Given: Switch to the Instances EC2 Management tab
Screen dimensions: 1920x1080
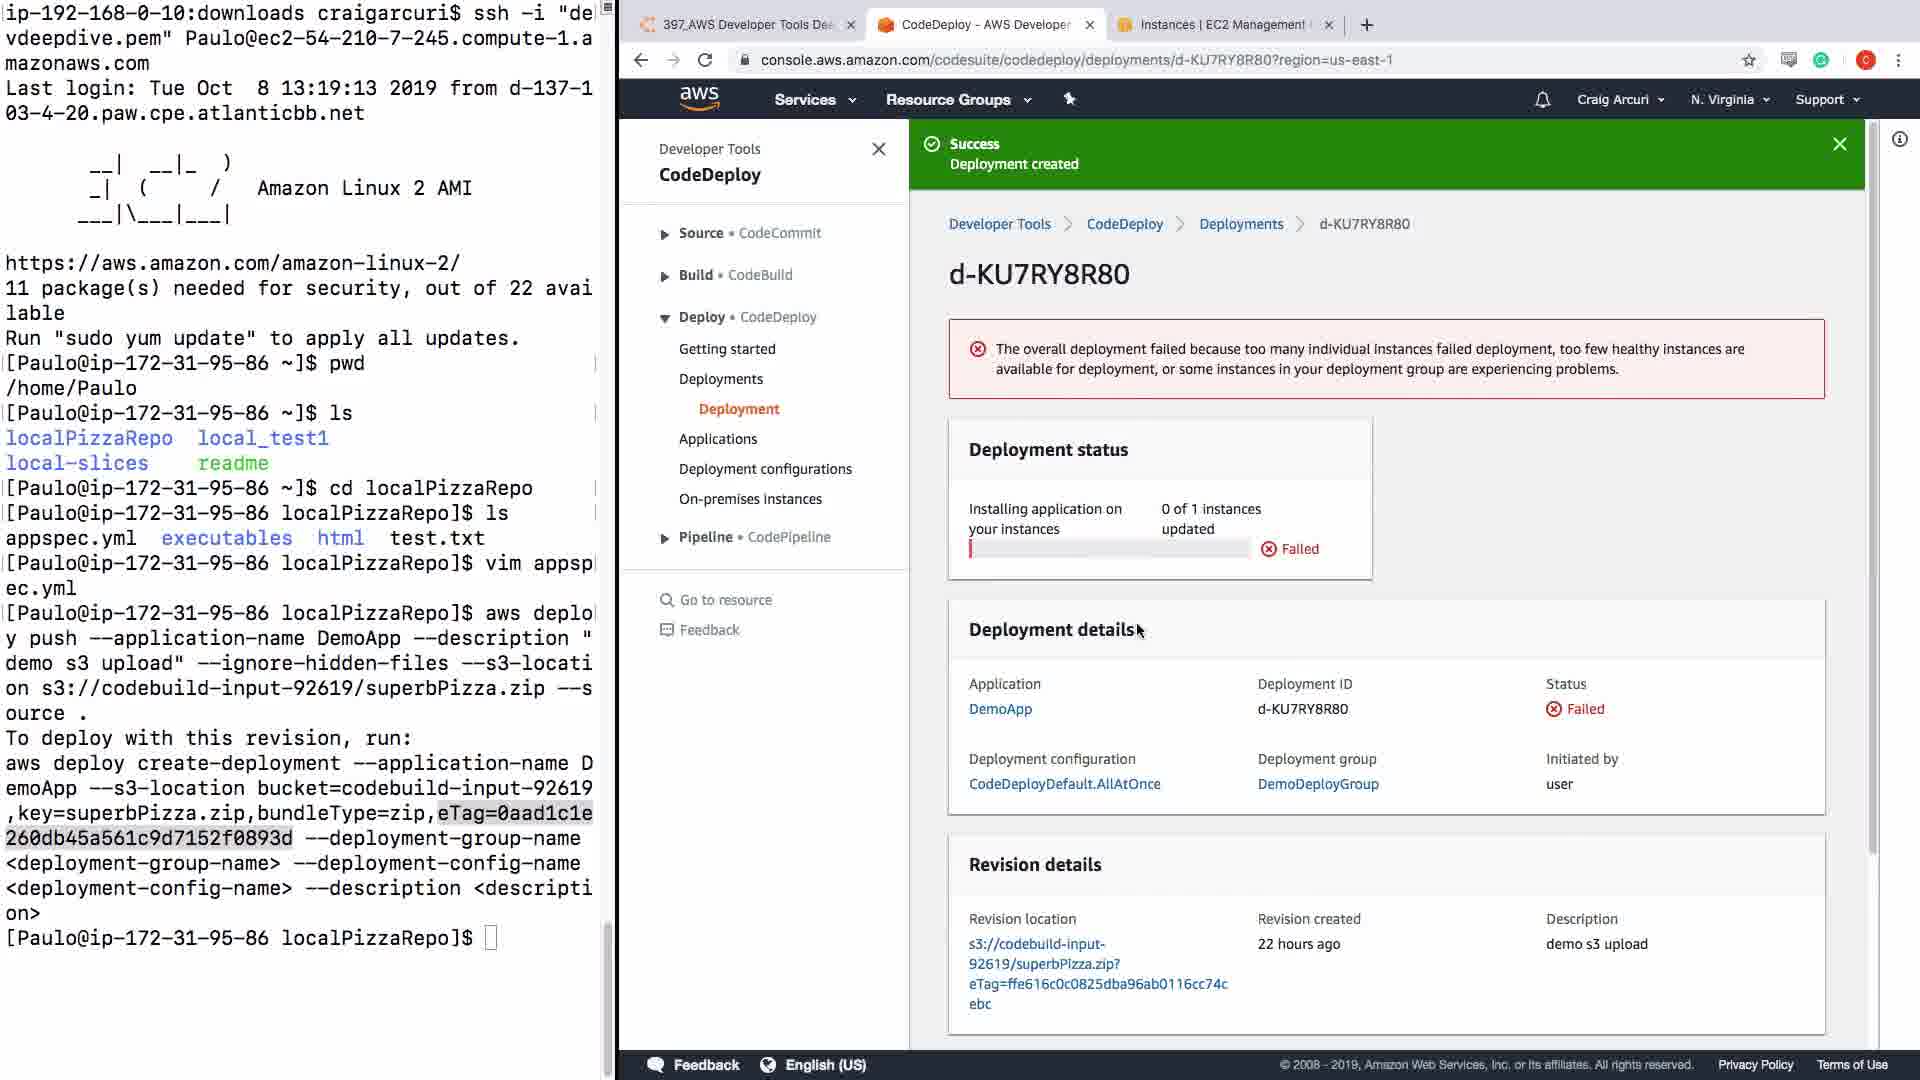Looking at the screenshot, I should coord(1221,25).
